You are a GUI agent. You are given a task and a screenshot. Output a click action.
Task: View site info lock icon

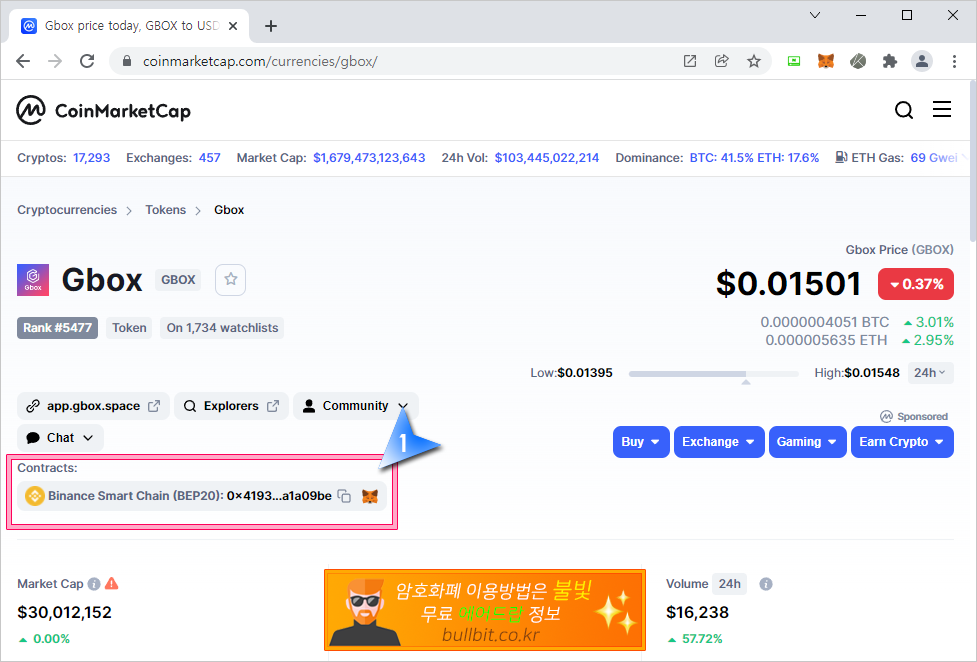point(127,61)
